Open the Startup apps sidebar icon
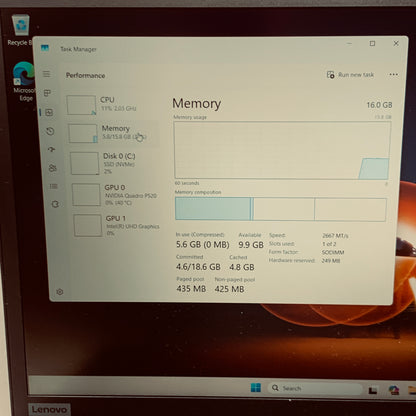Viewport: 416px width, 416px height. pos(51,149)
